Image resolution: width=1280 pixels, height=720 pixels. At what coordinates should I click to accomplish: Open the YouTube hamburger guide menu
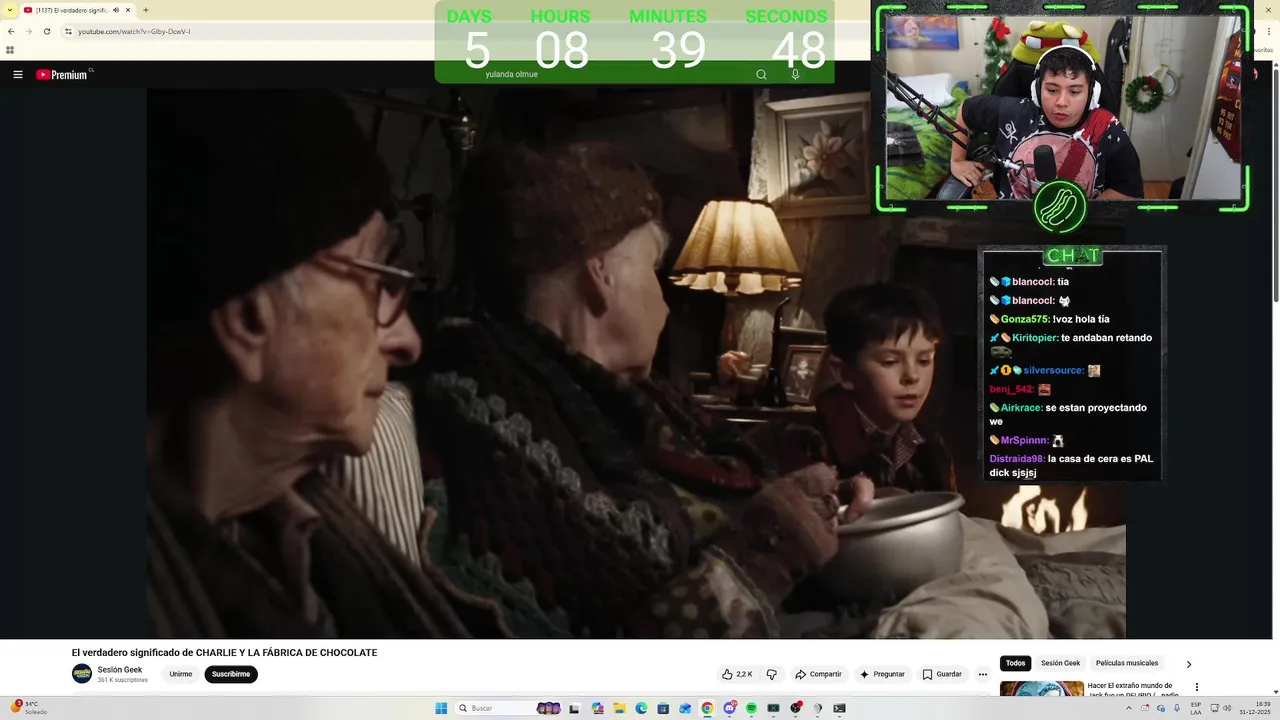(x=17, y=74)
